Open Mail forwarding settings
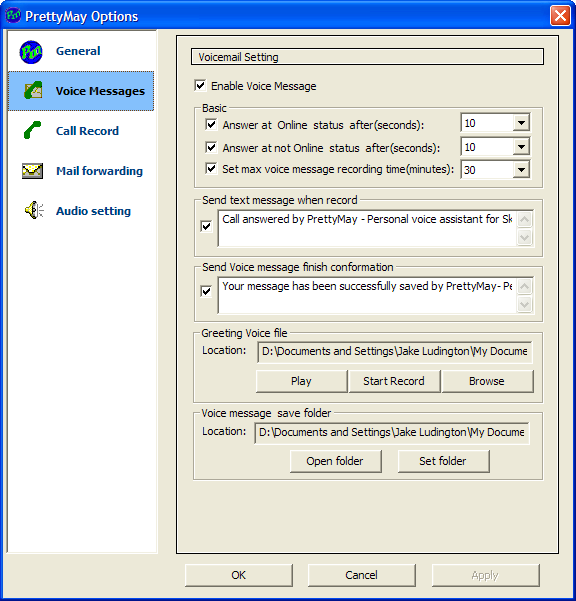The height and width of the screenshot is (601, 576). coord(81,171)
